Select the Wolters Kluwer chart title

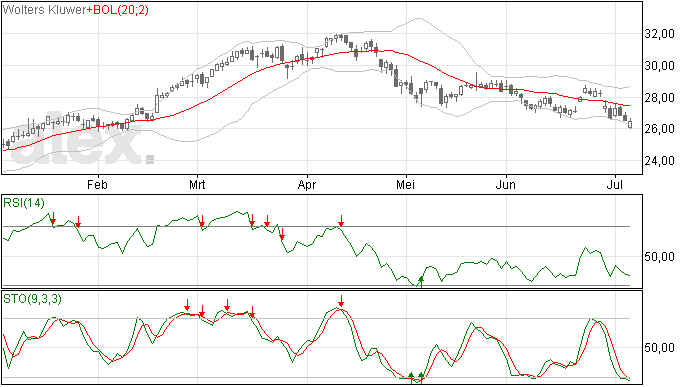coord(44,10)
